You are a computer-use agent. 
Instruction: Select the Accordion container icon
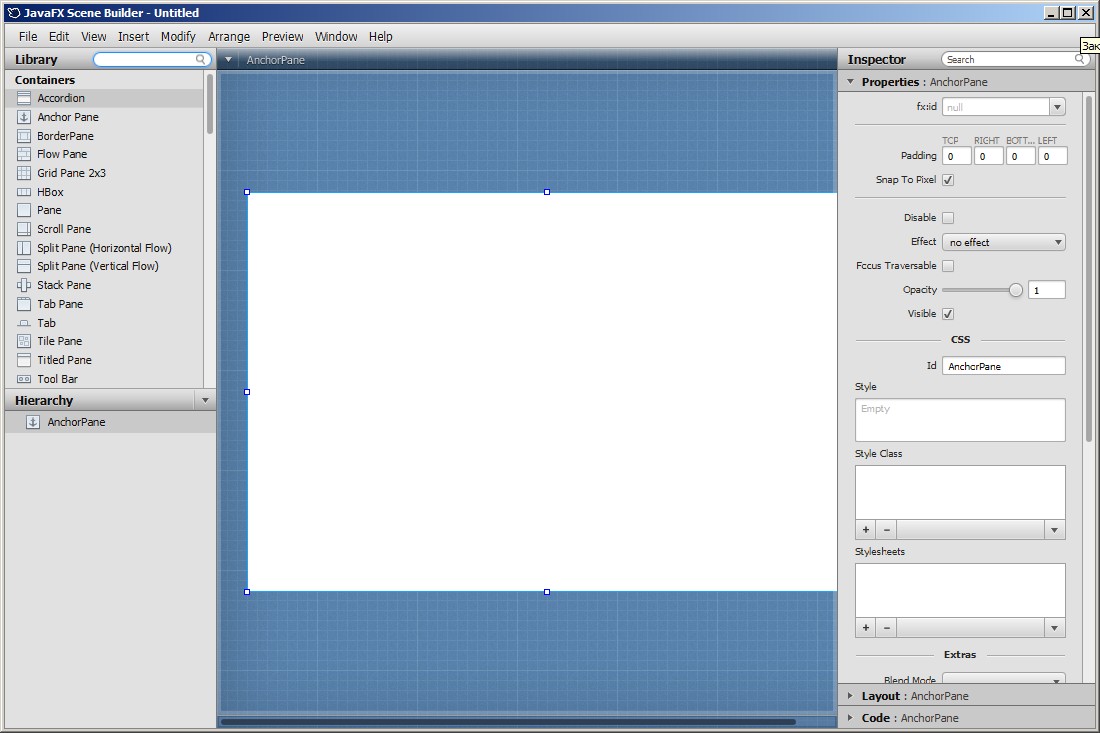(24, 98)
